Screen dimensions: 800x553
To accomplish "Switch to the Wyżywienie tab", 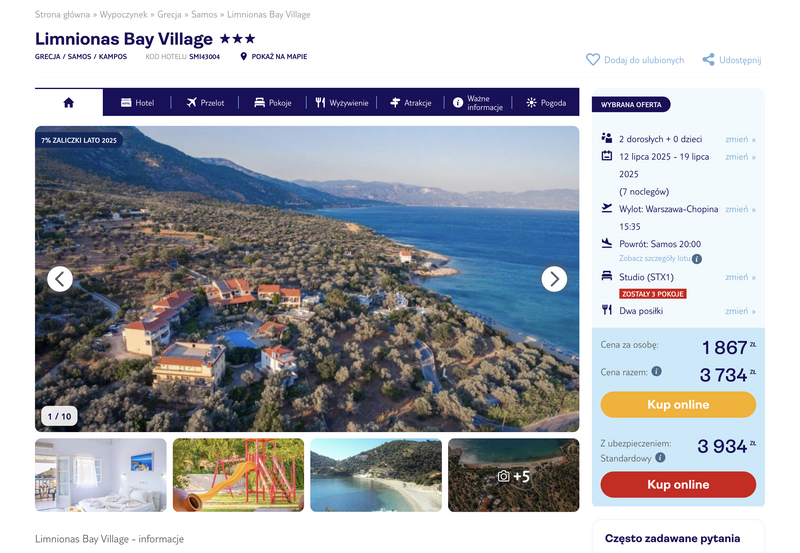I will pyautogui.click(x=342, y=103).
